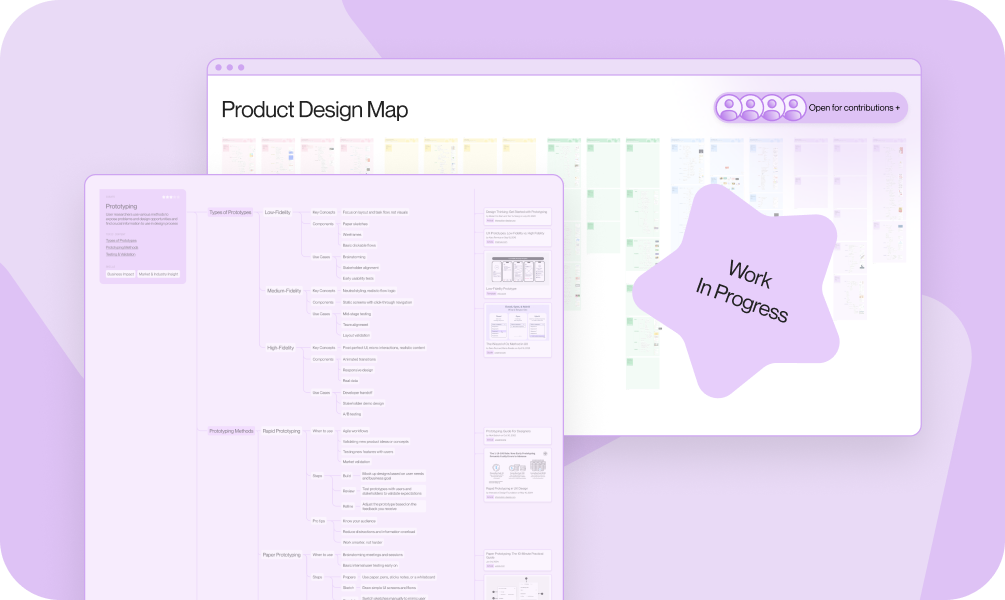Screen dimensions: 1005x600
Task: Select the Paper Prototyping node
Action: point(281,555)
